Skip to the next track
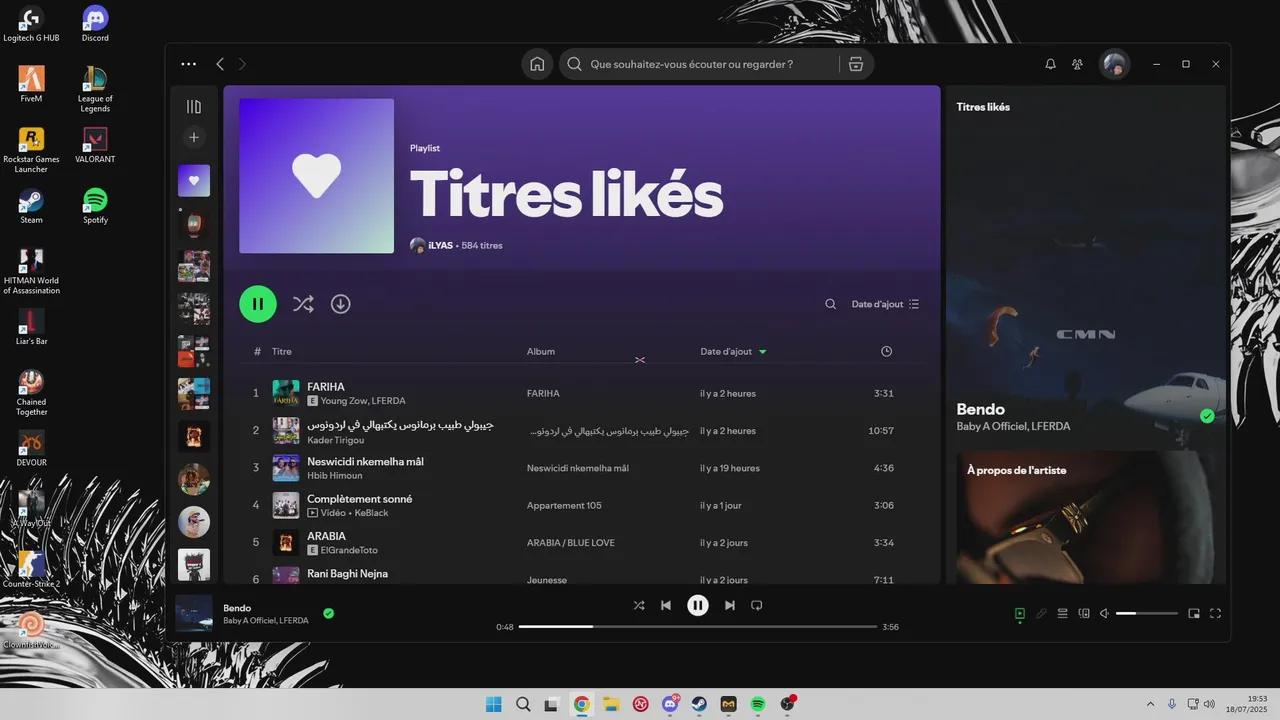This screenshot has height=720, width=1280. [x=730, y=605]
